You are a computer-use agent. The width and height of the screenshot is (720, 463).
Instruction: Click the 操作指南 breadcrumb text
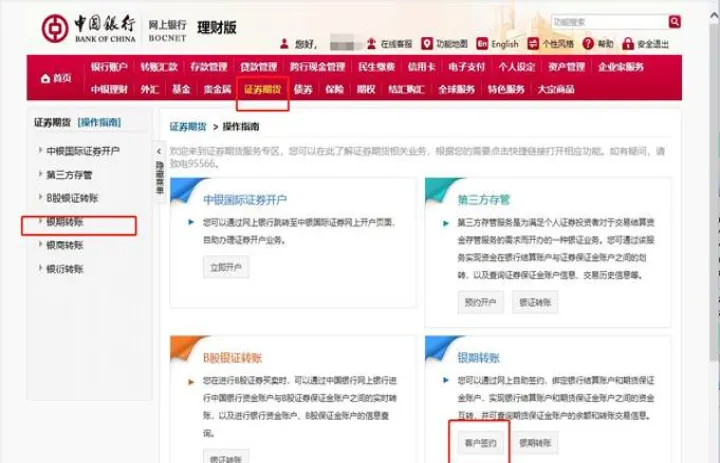(x=241, y=126)
